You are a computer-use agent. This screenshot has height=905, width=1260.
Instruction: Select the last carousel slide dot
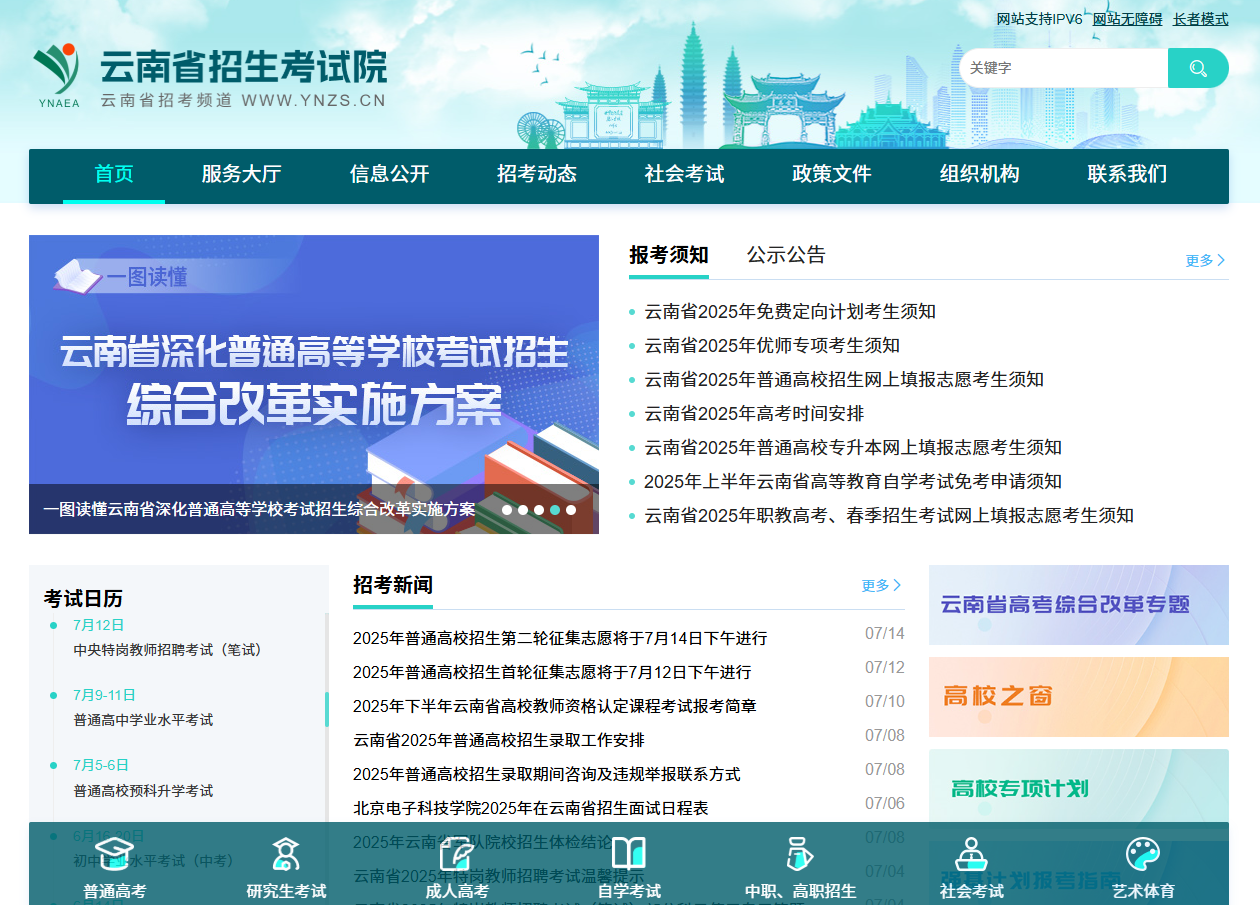571,510
